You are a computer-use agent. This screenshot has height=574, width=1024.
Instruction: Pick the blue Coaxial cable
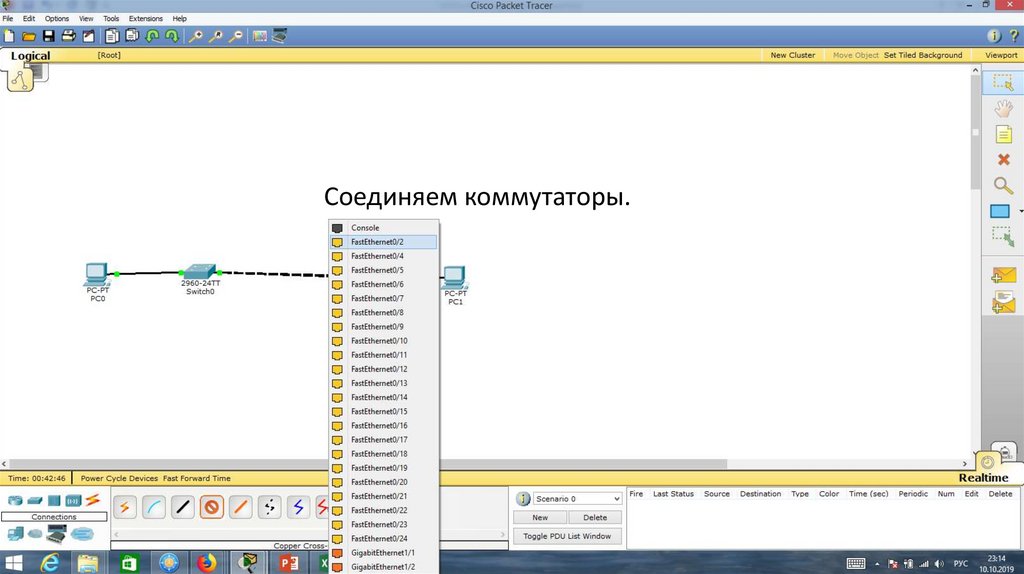(x=298, y=507)
